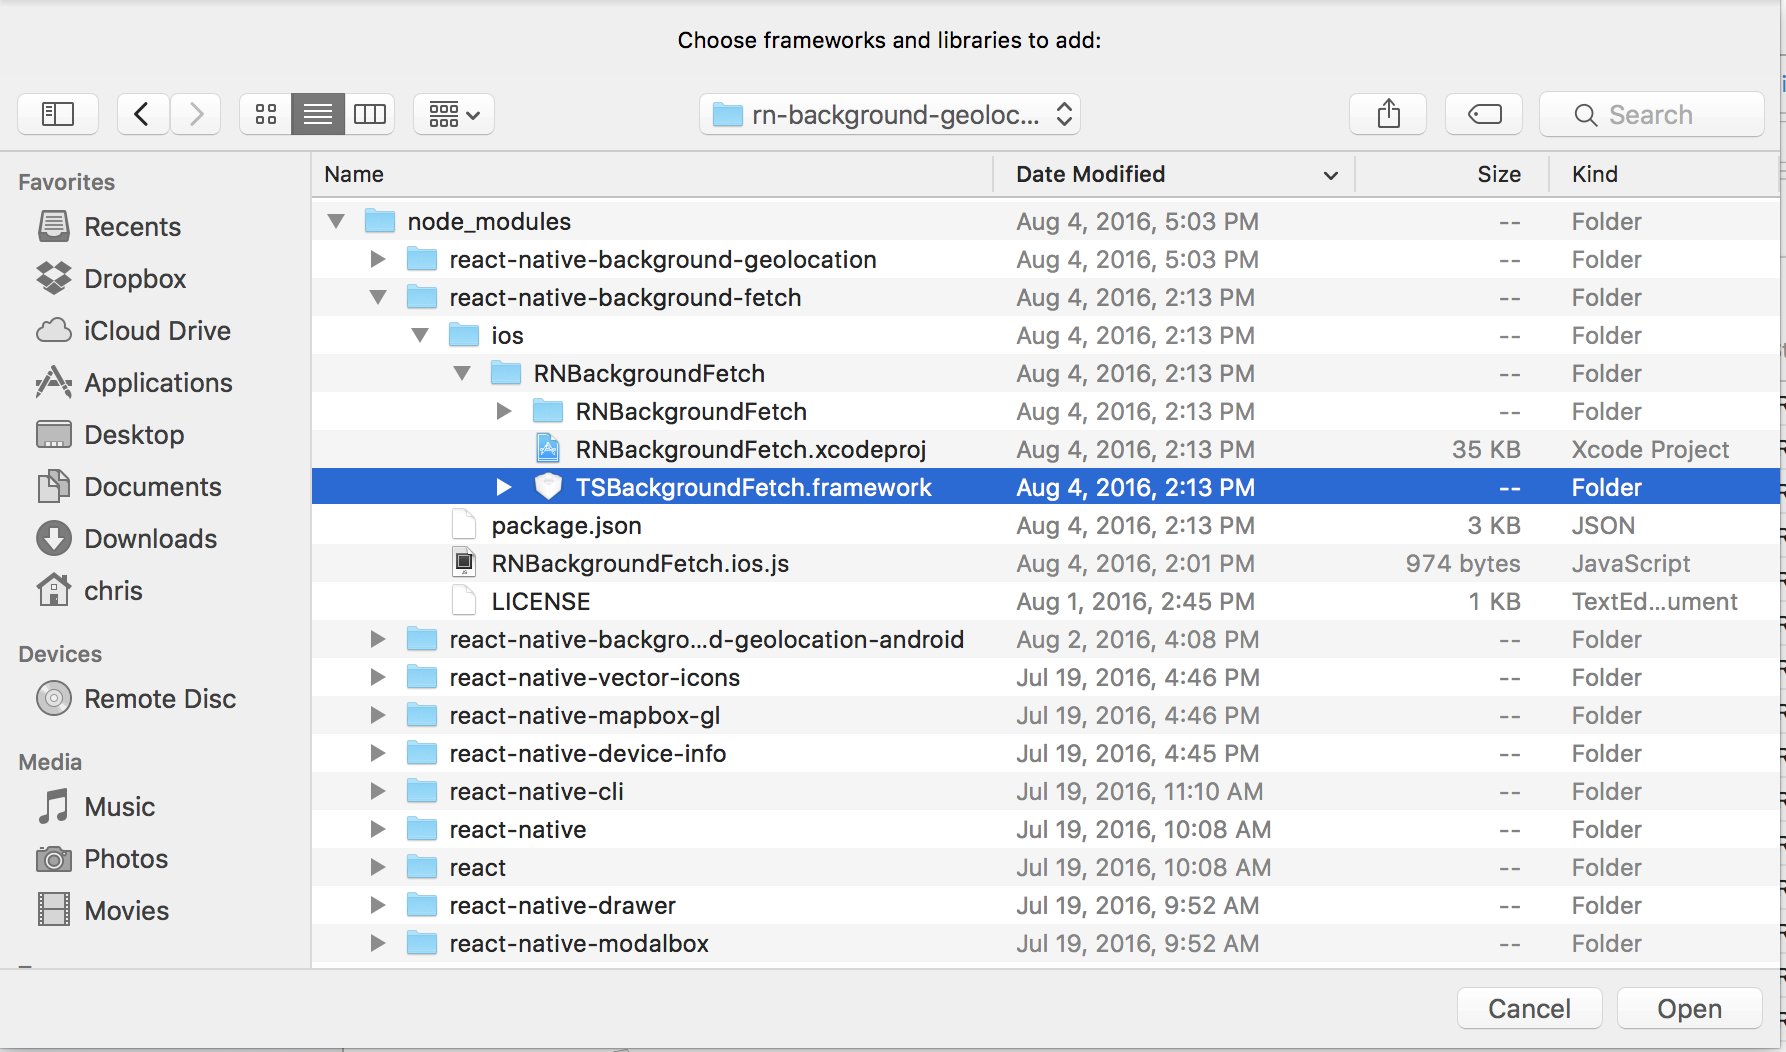Image resolution: width=1786 pixels, height=1052 pixels.
Task: Select the react-native-drawer folder row
Action: [1045, 905]
